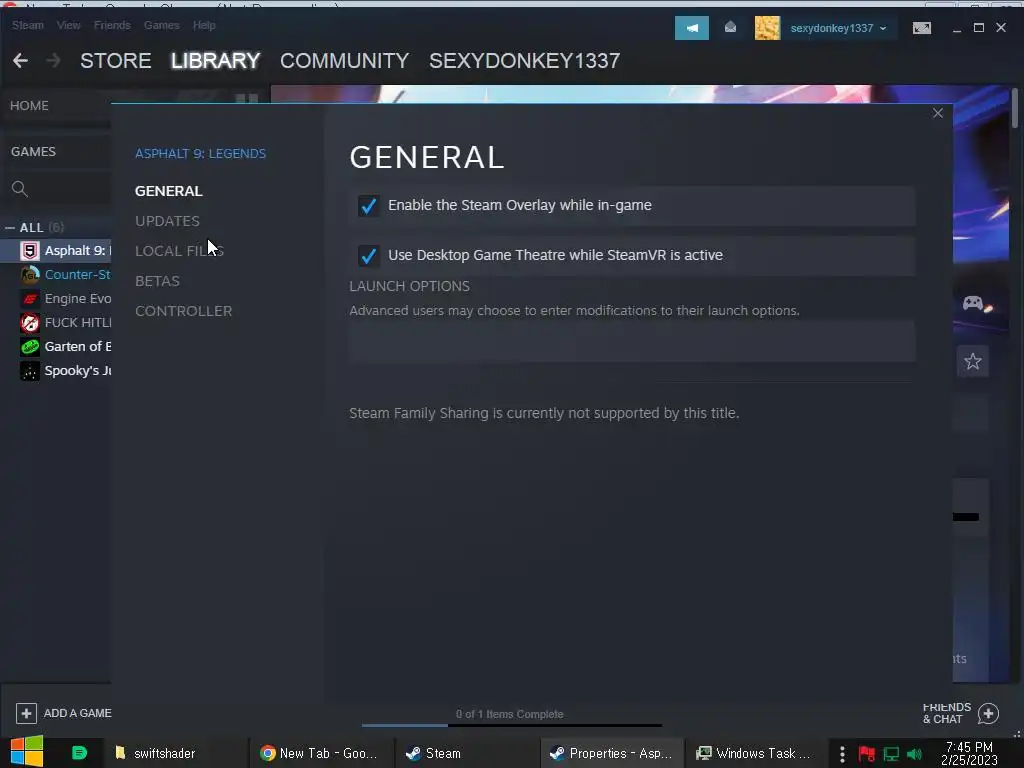Open the Windows Start button
Viewport: 1024px width, 768px height.
tap(27, 752)
